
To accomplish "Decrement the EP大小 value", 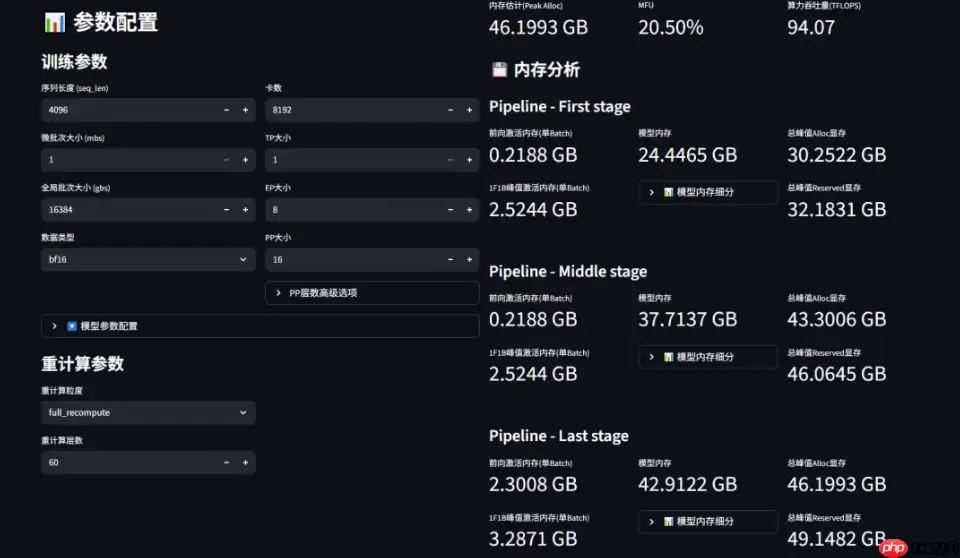I will 450,210.
